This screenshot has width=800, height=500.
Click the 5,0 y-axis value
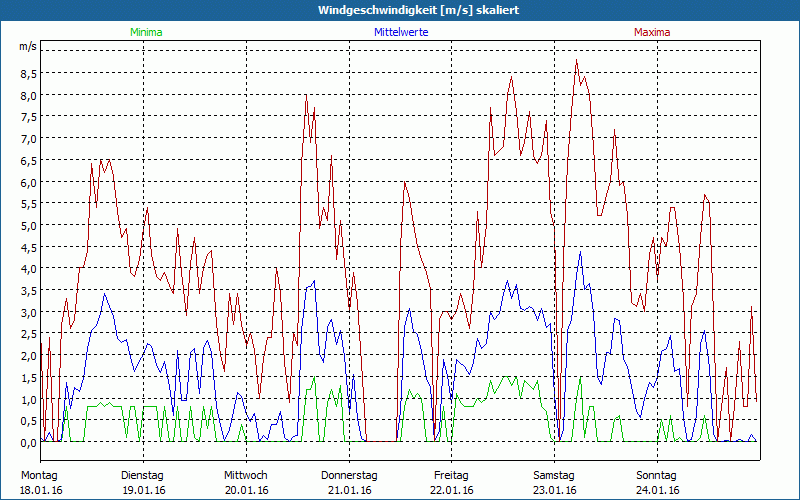tap(29, 226)
